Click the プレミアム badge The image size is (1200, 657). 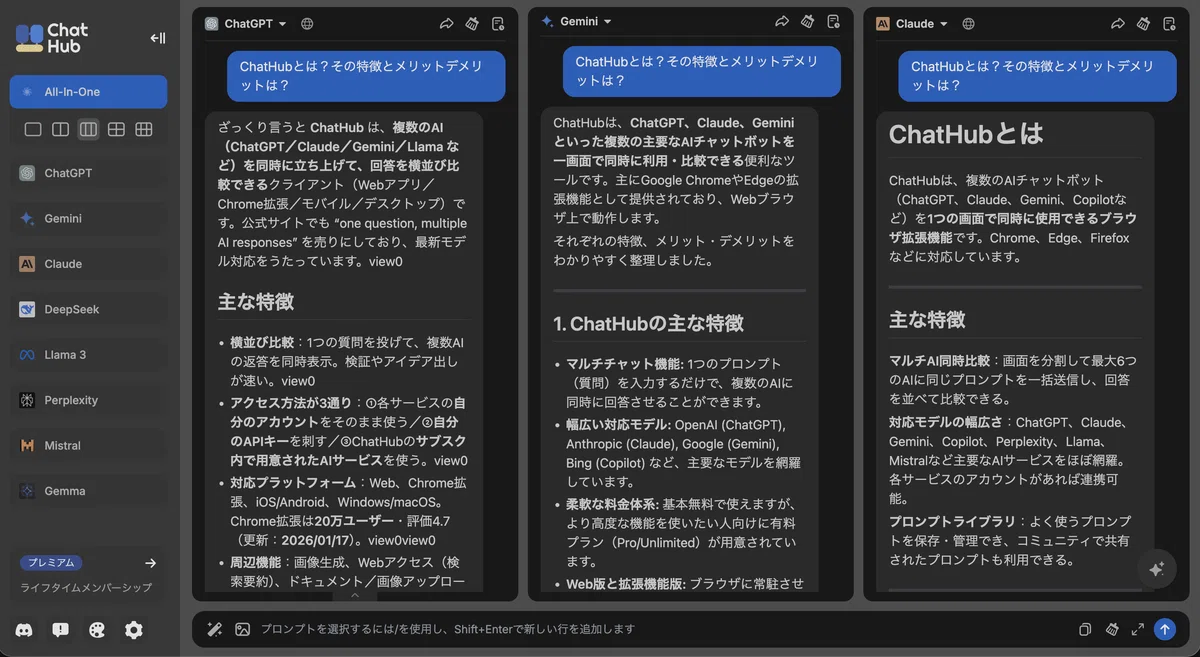(x=51, y=563)
